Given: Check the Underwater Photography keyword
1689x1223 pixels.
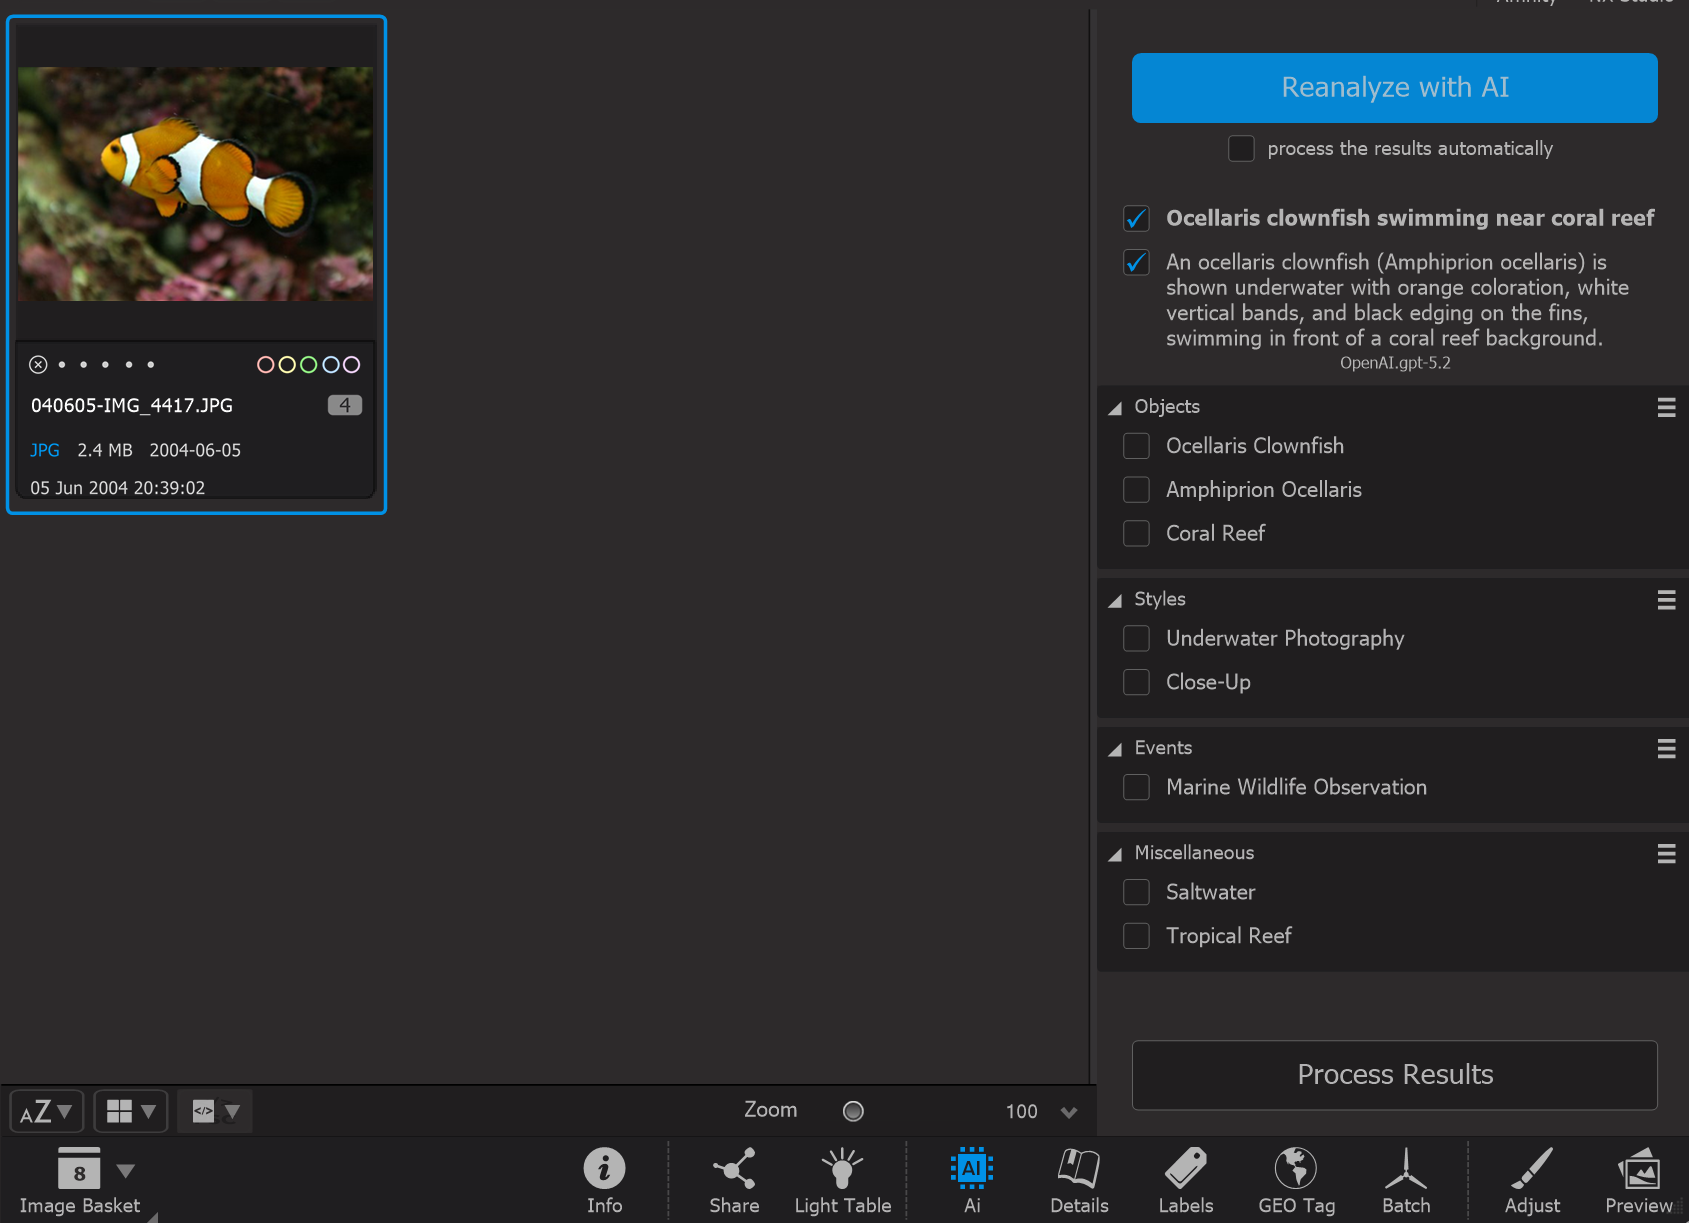Looking at the screenshot, I should pyautogui.click(x=1136, y=638).
